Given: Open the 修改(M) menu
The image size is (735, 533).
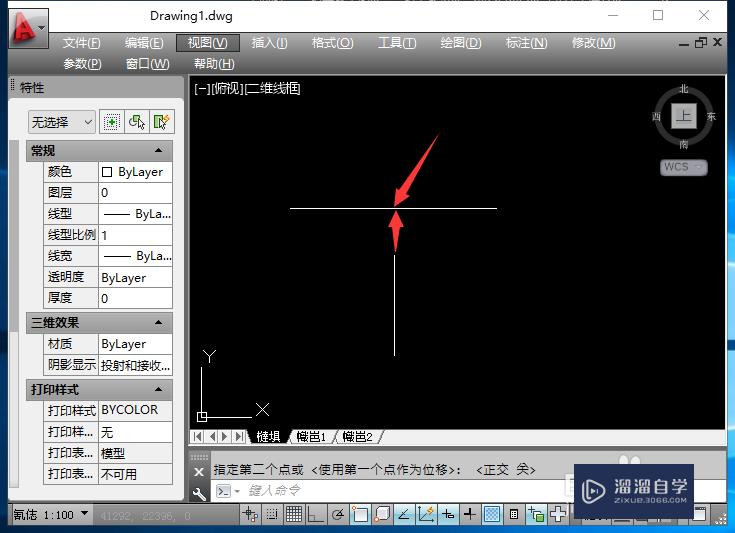Looking at the screenshot, I should click(x=593, y=43).
